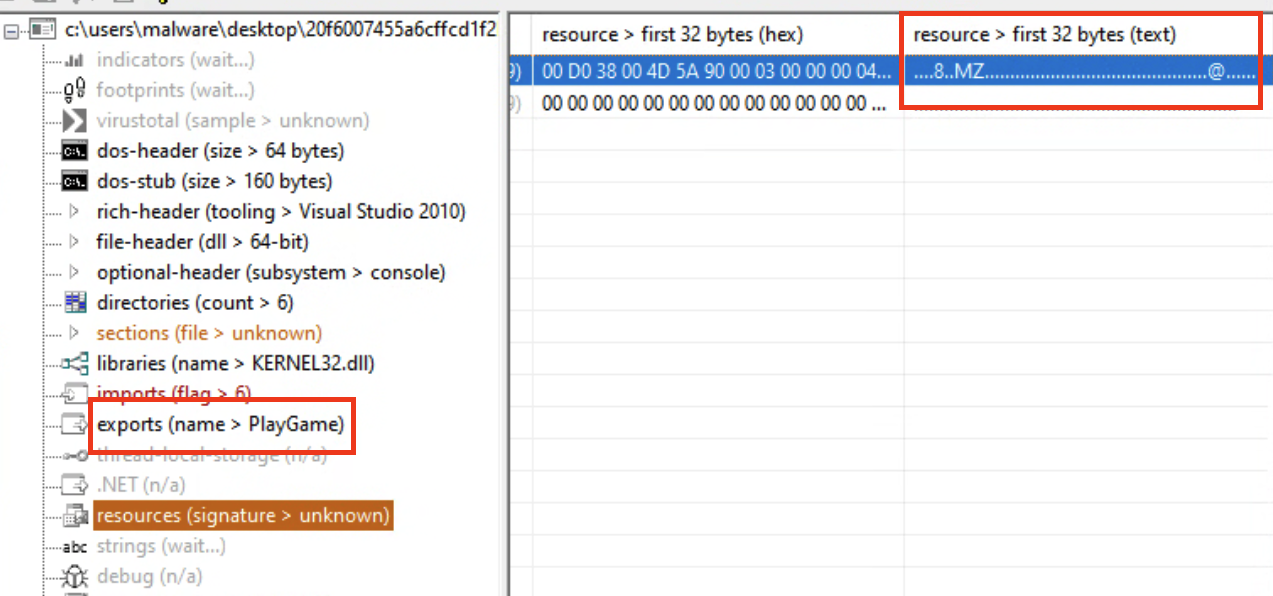Click the directories grid icon
The width and height of the screenshot is (1273, 596).
pyautogui.click(x=75, y=302)
